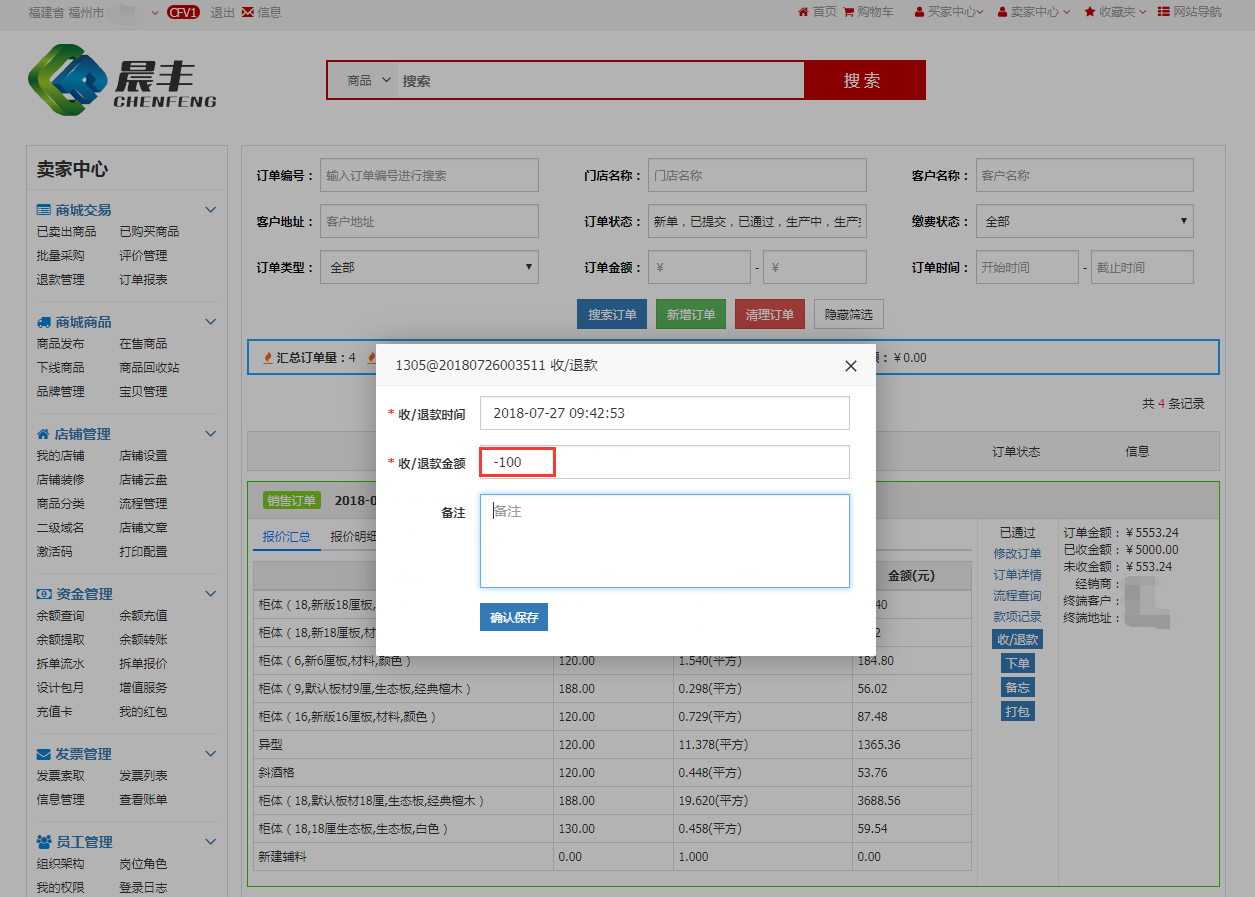Click the red 搜索 button

[864, 81]
